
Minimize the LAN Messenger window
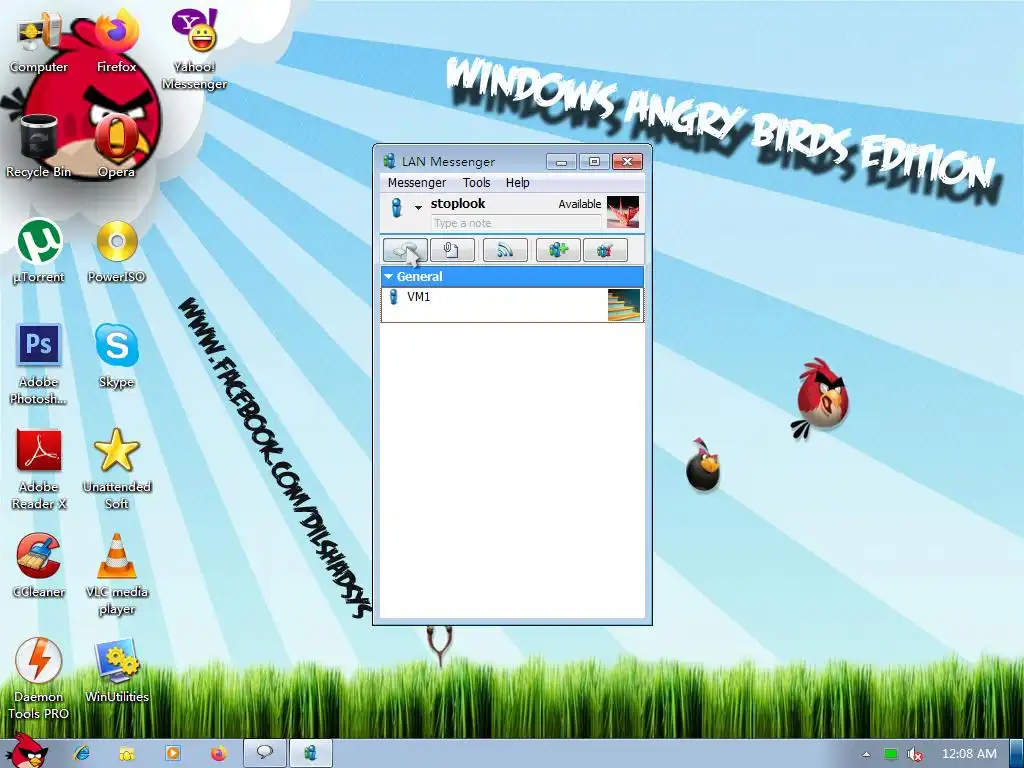561,161
